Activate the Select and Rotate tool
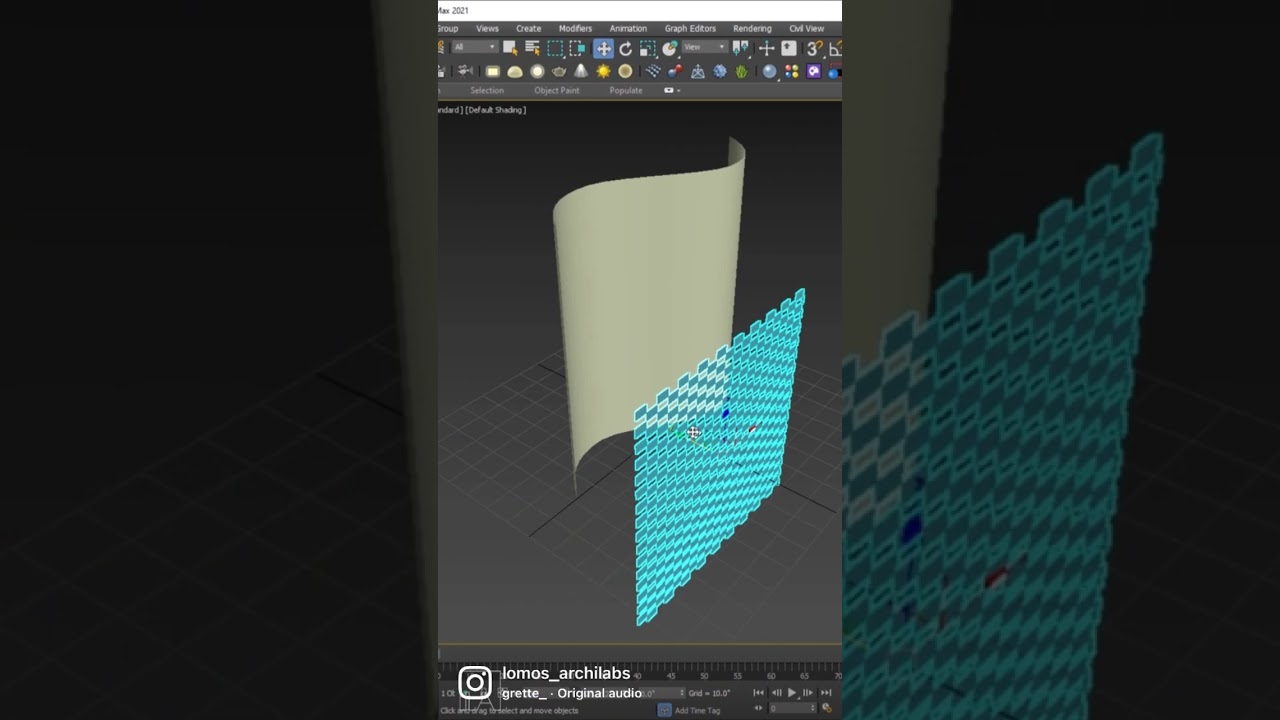The width and height of the screenshot is (1280, 720). tap(626, 48)
